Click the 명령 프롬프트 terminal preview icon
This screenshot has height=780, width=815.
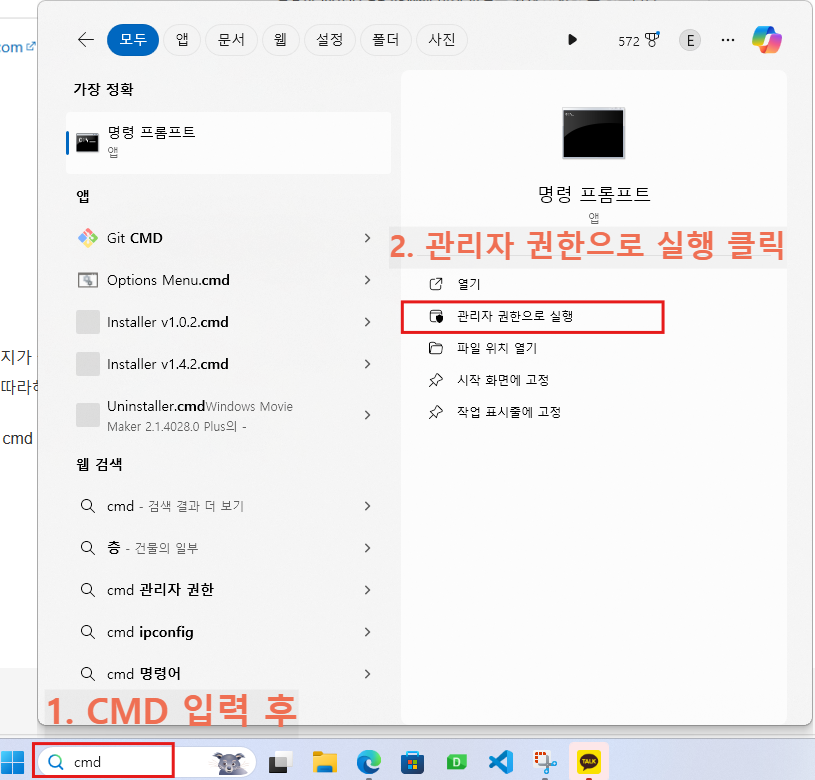pyautogui.click(x=593, y=132)
